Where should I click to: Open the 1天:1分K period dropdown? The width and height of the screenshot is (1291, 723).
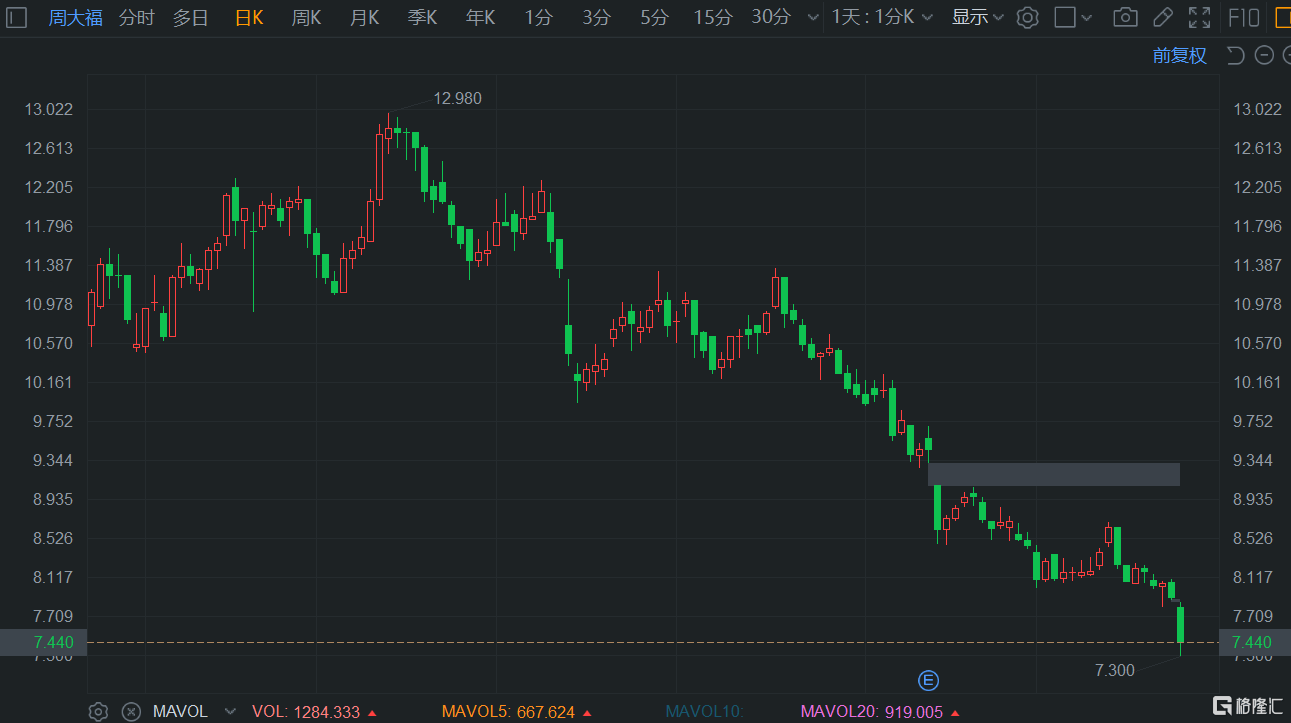[883, 17]
